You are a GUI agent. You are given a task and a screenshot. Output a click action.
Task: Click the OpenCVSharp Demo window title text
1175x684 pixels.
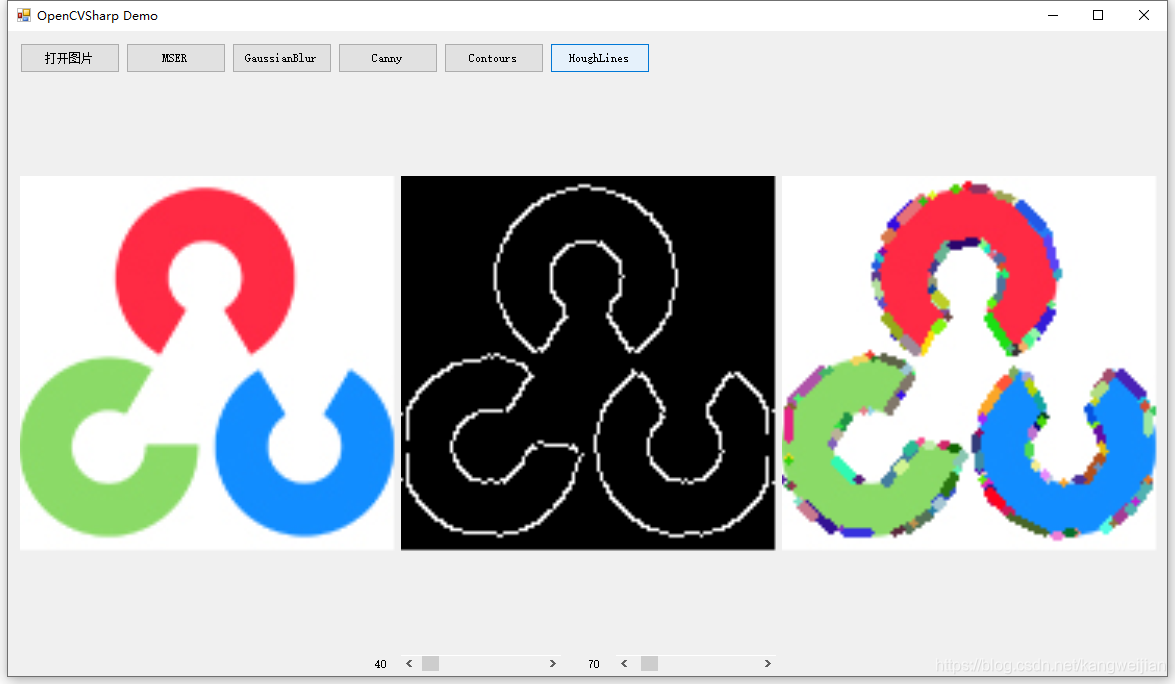click(x=99, y=15)
